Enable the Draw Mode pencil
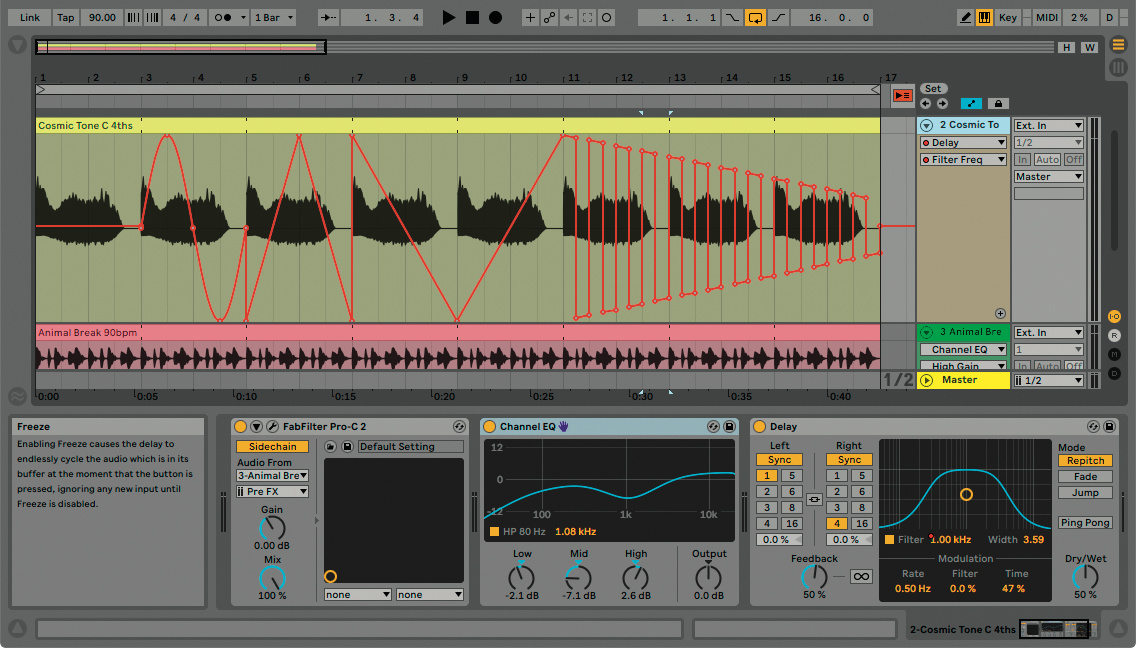This screenshot has width=1136, height=648. pos(965,18)
